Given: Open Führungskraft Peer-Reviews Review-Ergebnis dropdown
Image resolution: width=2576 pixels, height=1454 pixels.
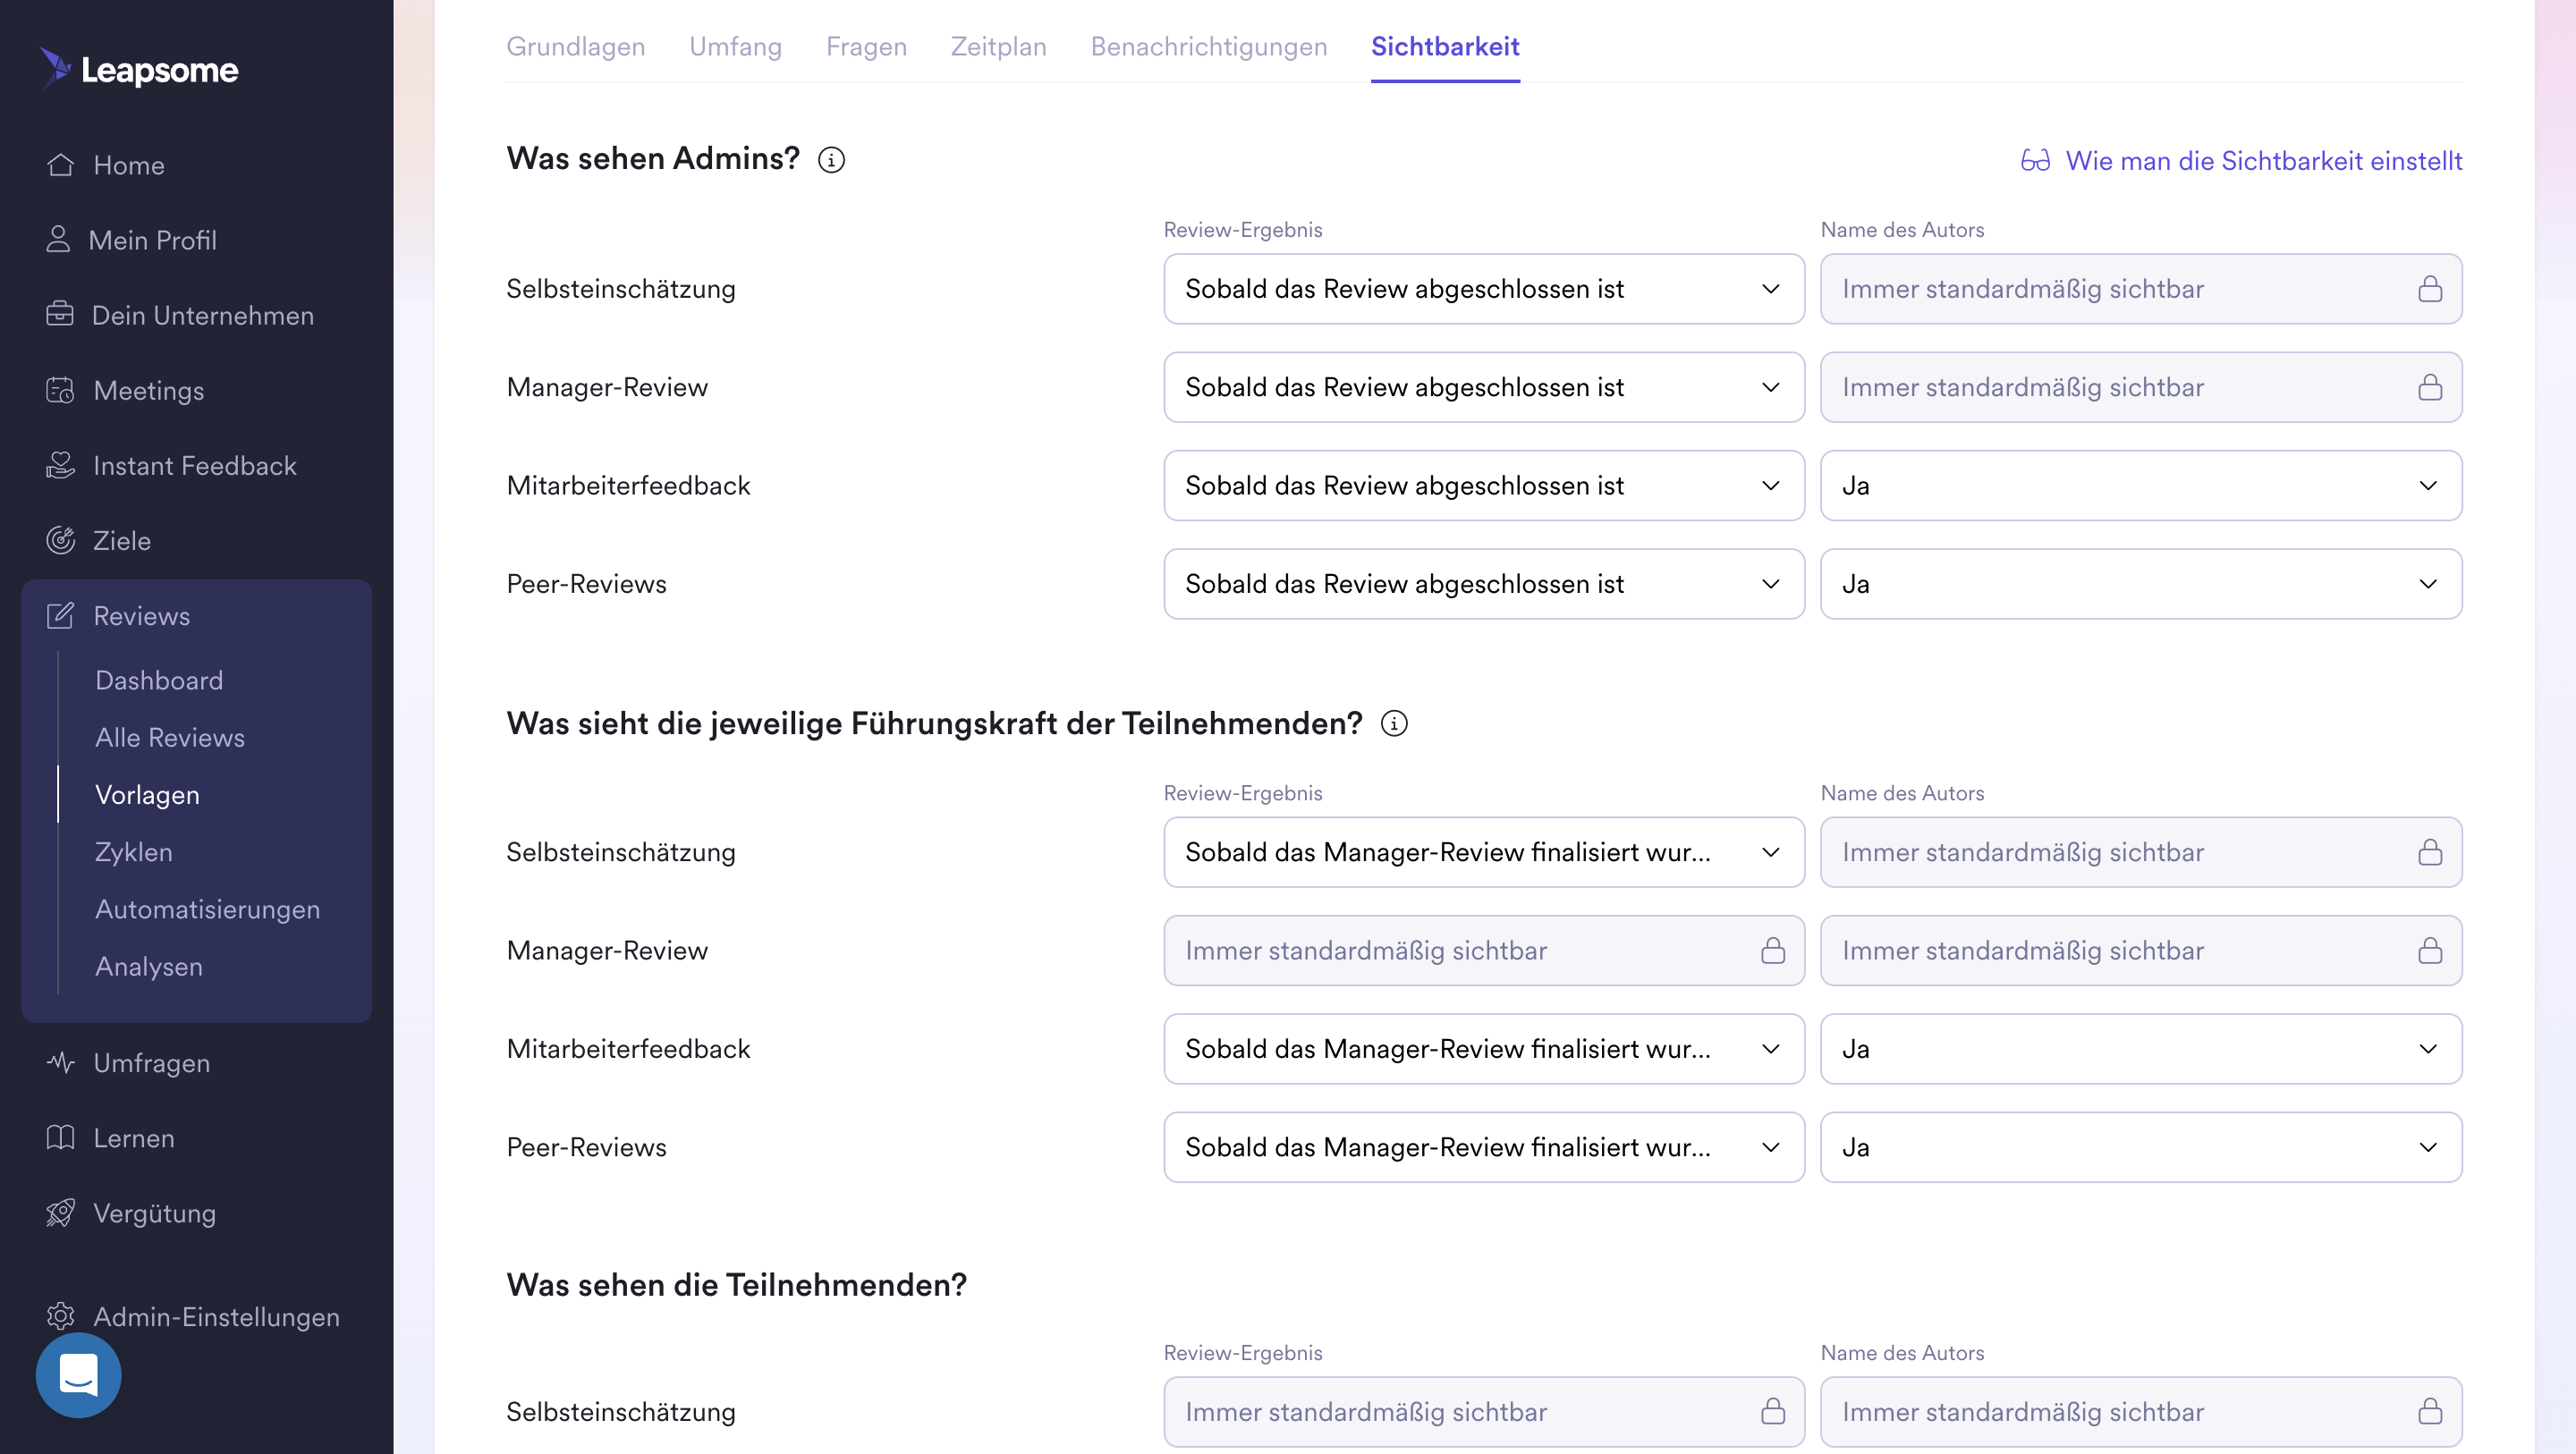Looking at the screenshot, I should click(1484, 1147).
